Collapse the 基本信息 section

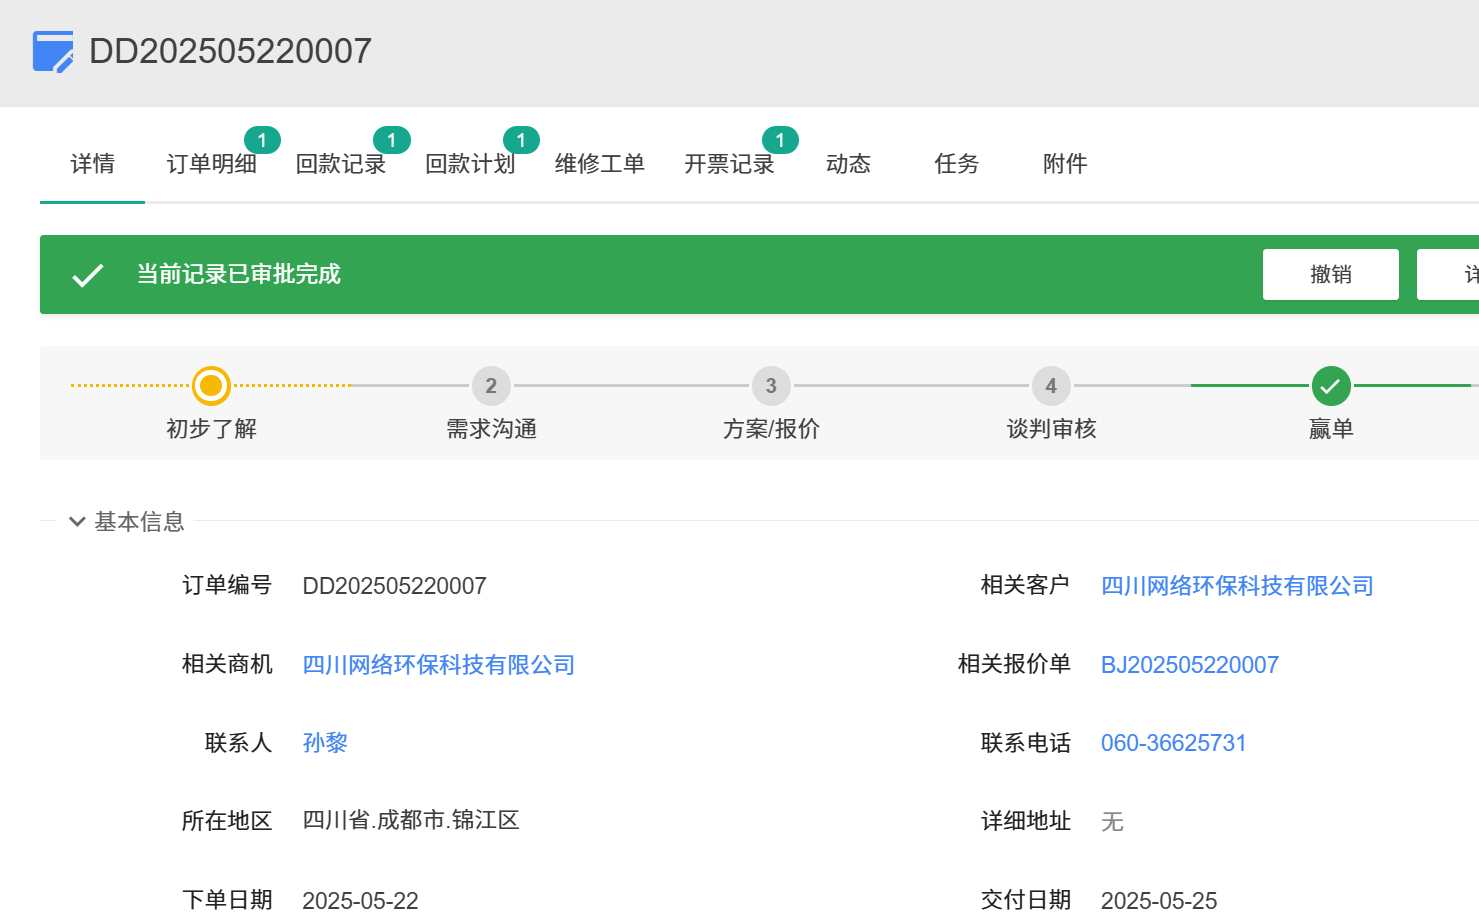(x=77, y=522)
